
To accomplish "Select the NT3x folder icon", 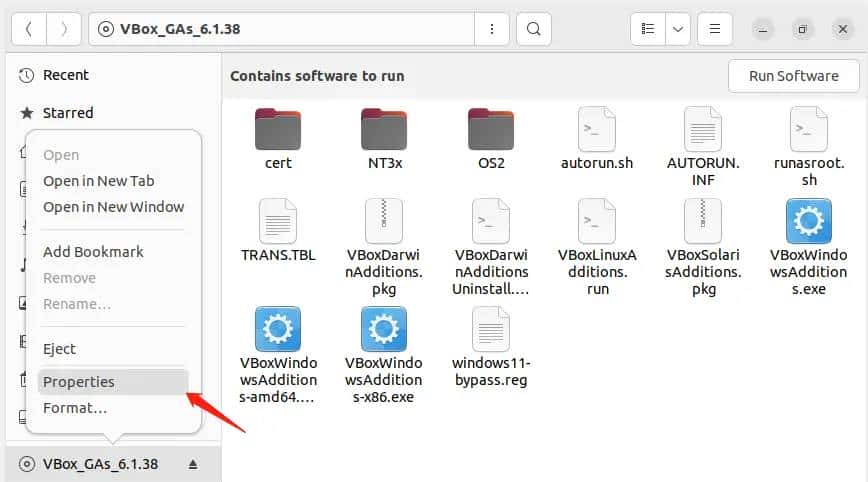I will point(384,129).
